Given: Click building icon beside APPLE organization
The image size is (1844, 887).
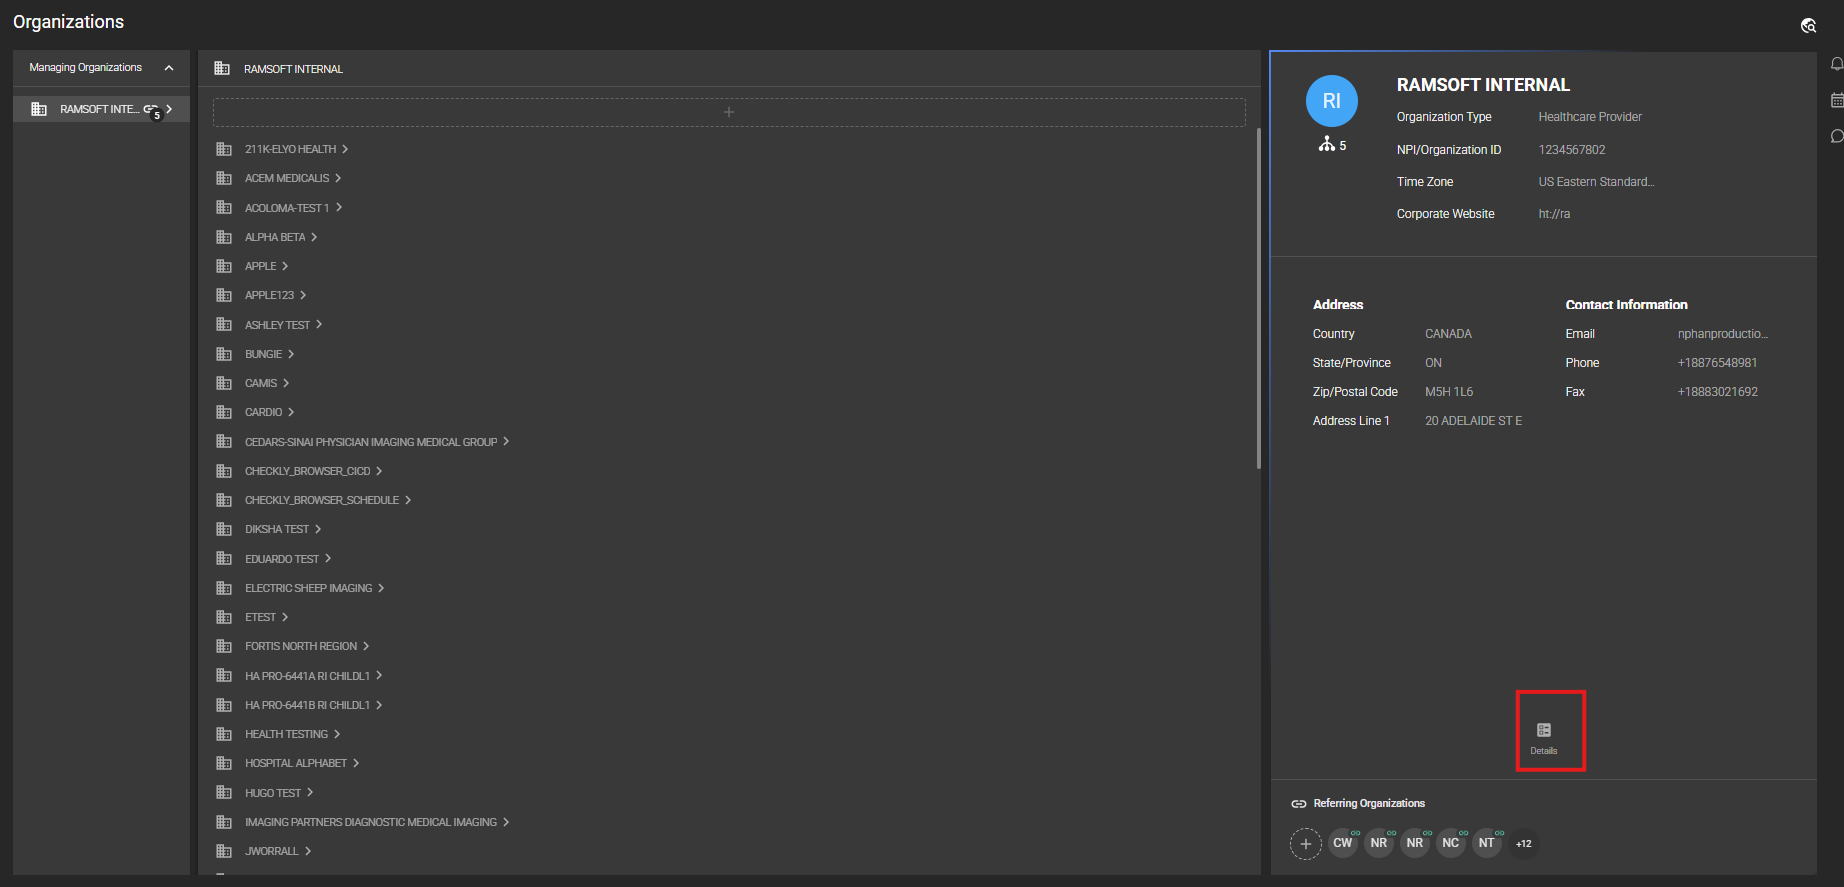Looking at the screenshot, I should tap(224, 266).
